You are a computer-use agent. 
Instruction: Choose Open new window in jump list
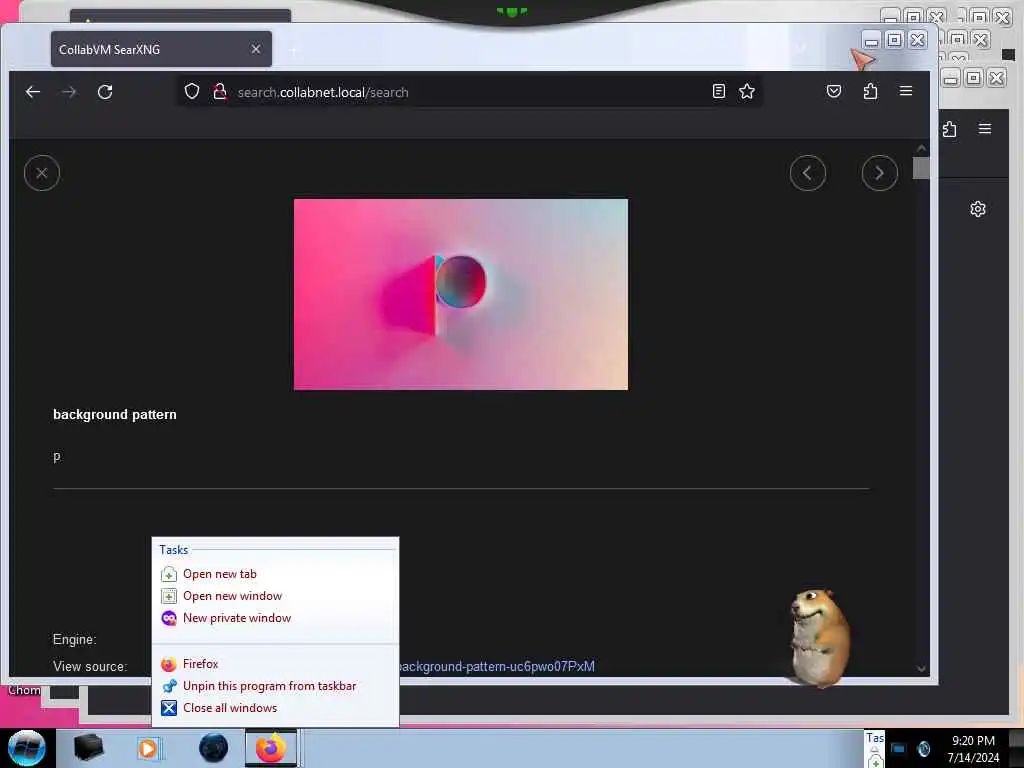pos(275,596)
